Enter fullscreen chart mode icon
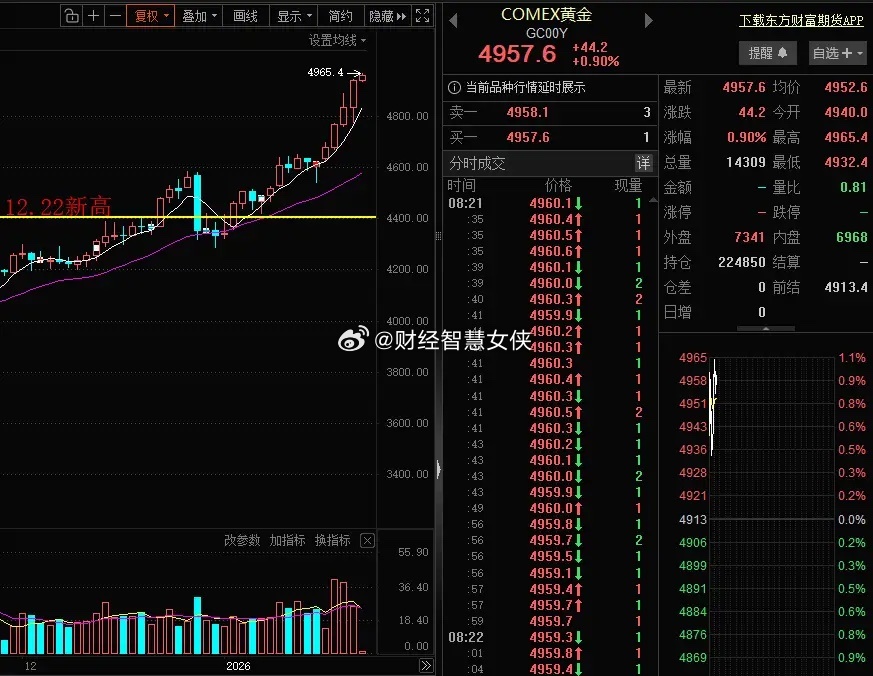Screen dimensions: 873x676 click(x=423, y=16)
